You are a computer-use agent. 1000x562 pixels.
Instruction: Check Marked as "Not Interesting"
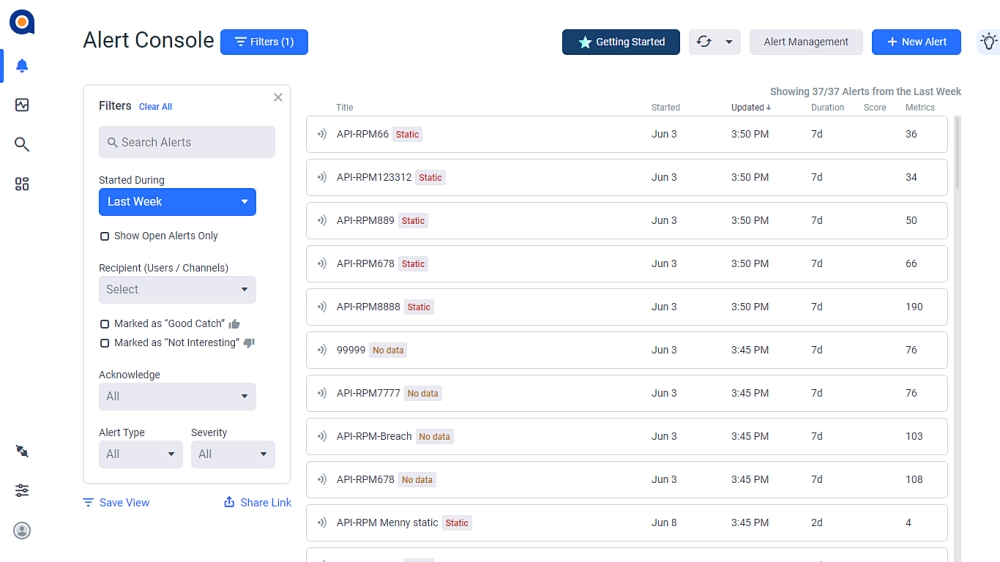[105, 343]
